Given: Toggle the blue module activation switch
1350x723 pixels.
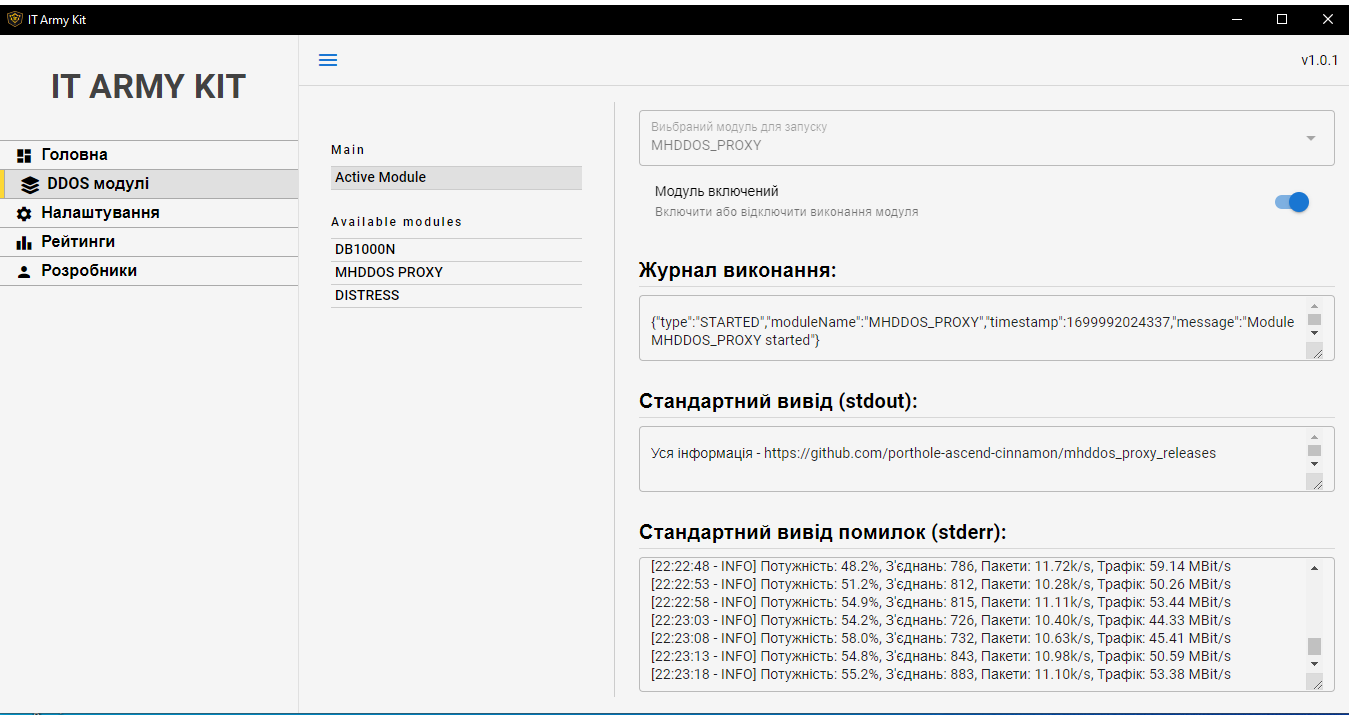Looking at the screenshot, I should coord(1293,202).
